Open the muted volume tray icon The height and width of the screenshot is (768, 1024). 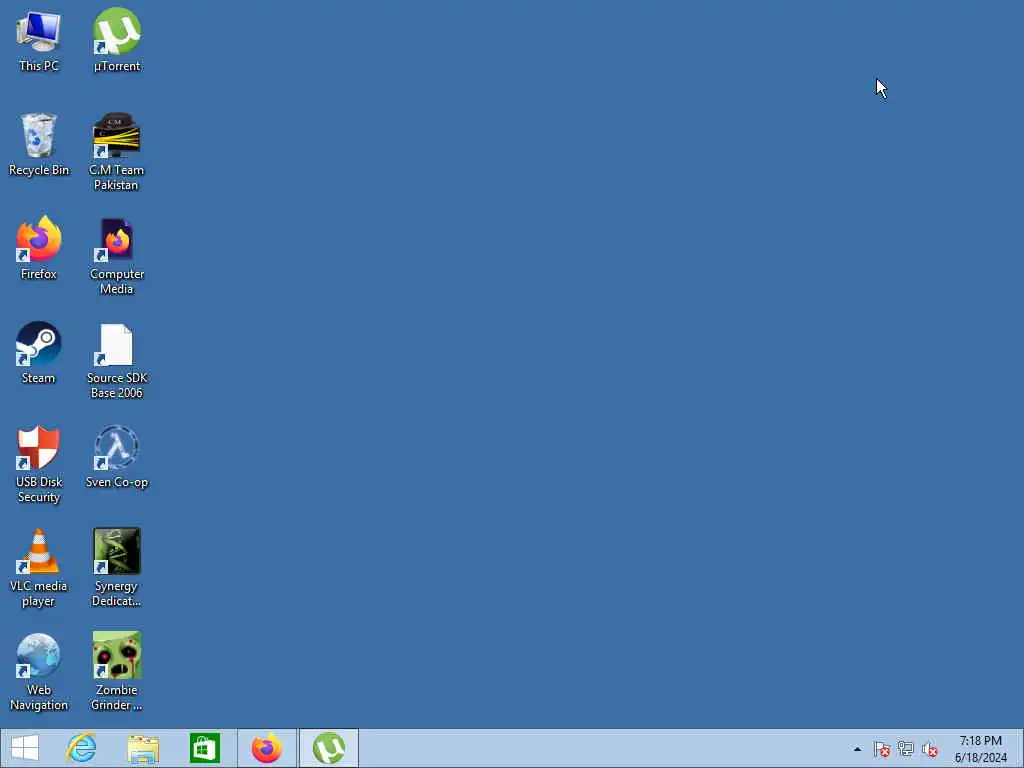click(x=930, y=749)
